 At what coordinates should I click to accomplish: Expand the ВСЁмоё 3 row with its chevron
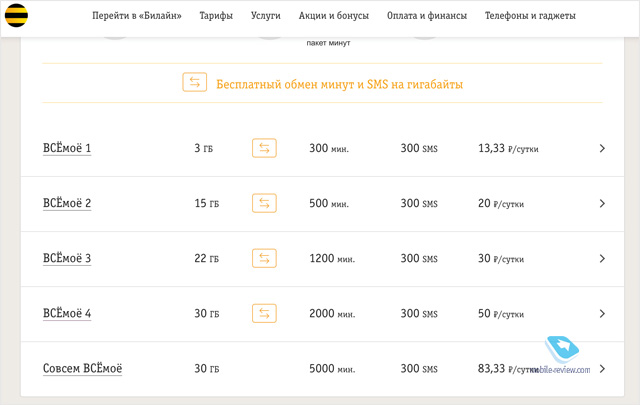[x=602, y=258]
